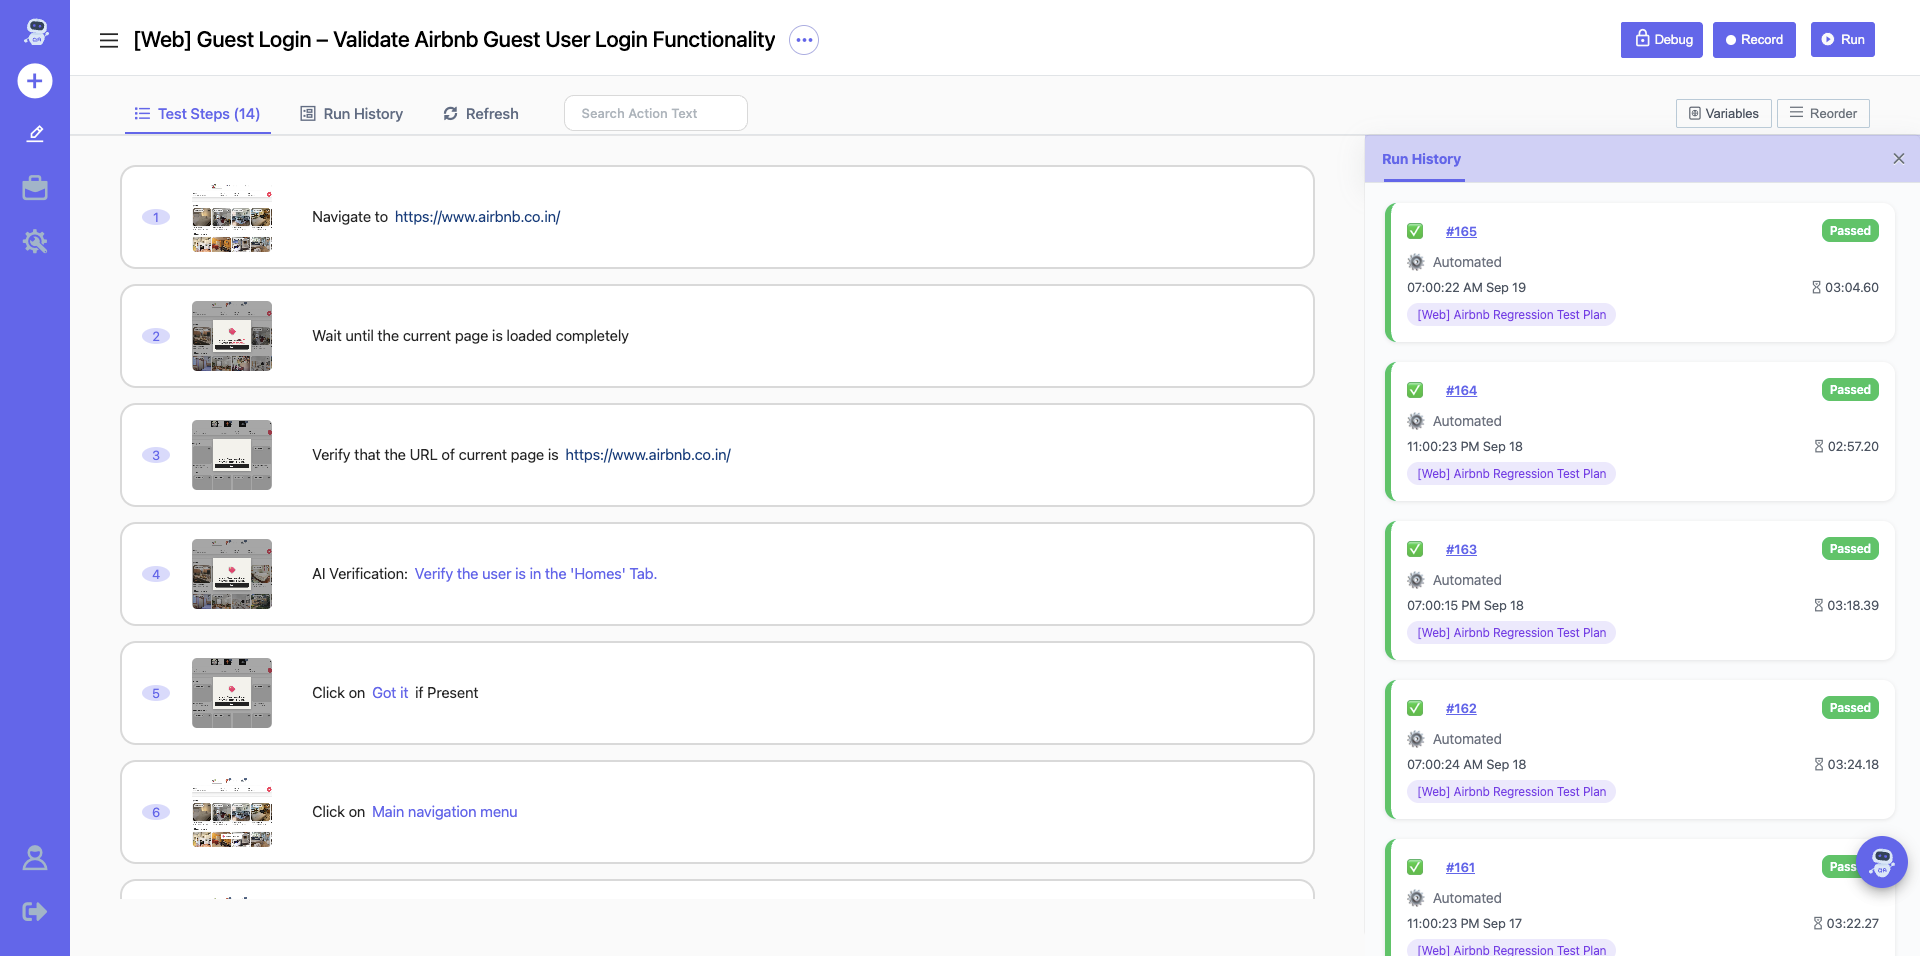Open the user profile icon in sidebar
The height and width of the screenshot is (956, 1920).
(x=35, y=858)
